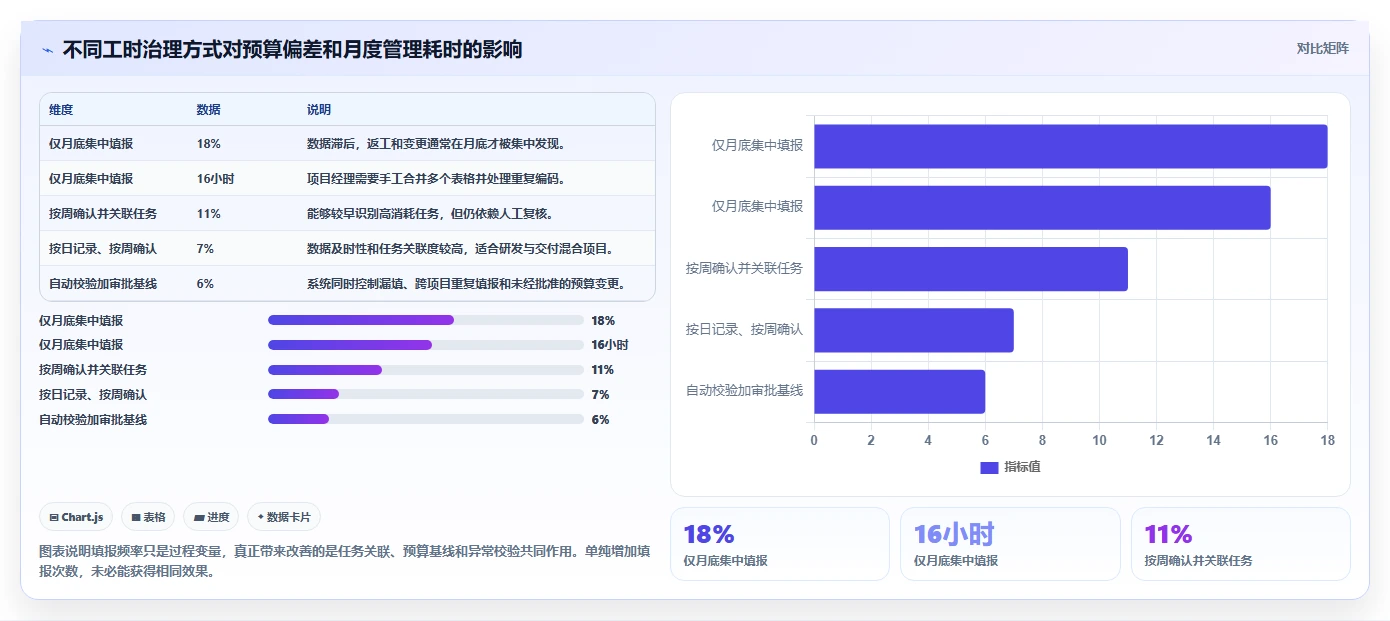Image resolution: width=1390 pixels, height=621 pixels.
Task: Click the 16小时 progress bar track
Action: pos(425,345)
